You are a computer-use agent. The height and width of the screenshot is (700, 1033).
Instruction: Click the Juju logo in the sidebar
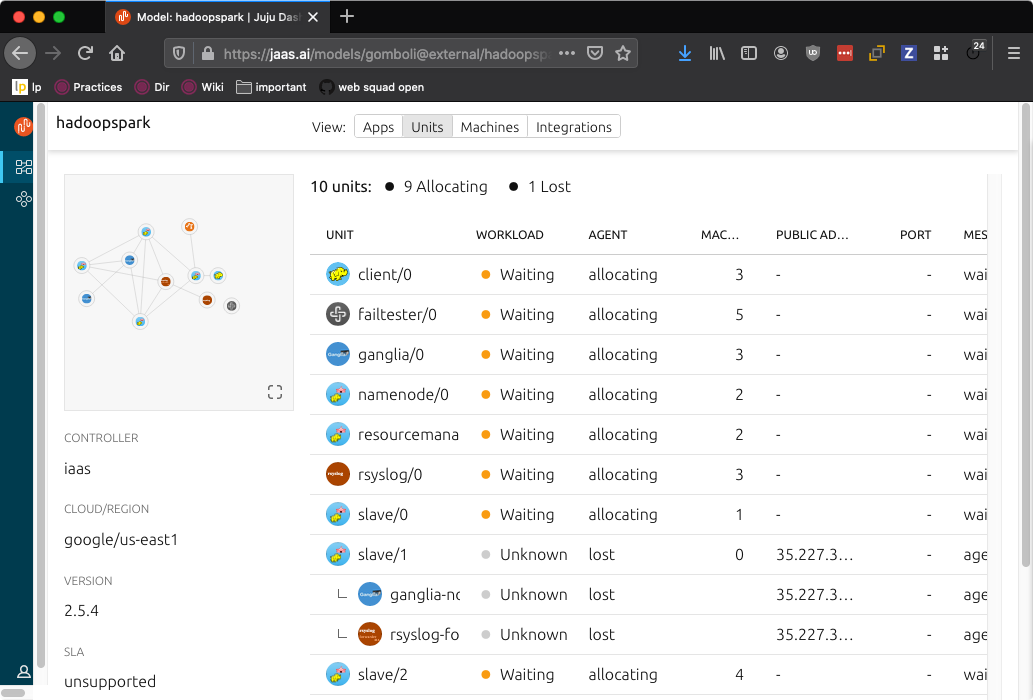click(x=21, y=127)
